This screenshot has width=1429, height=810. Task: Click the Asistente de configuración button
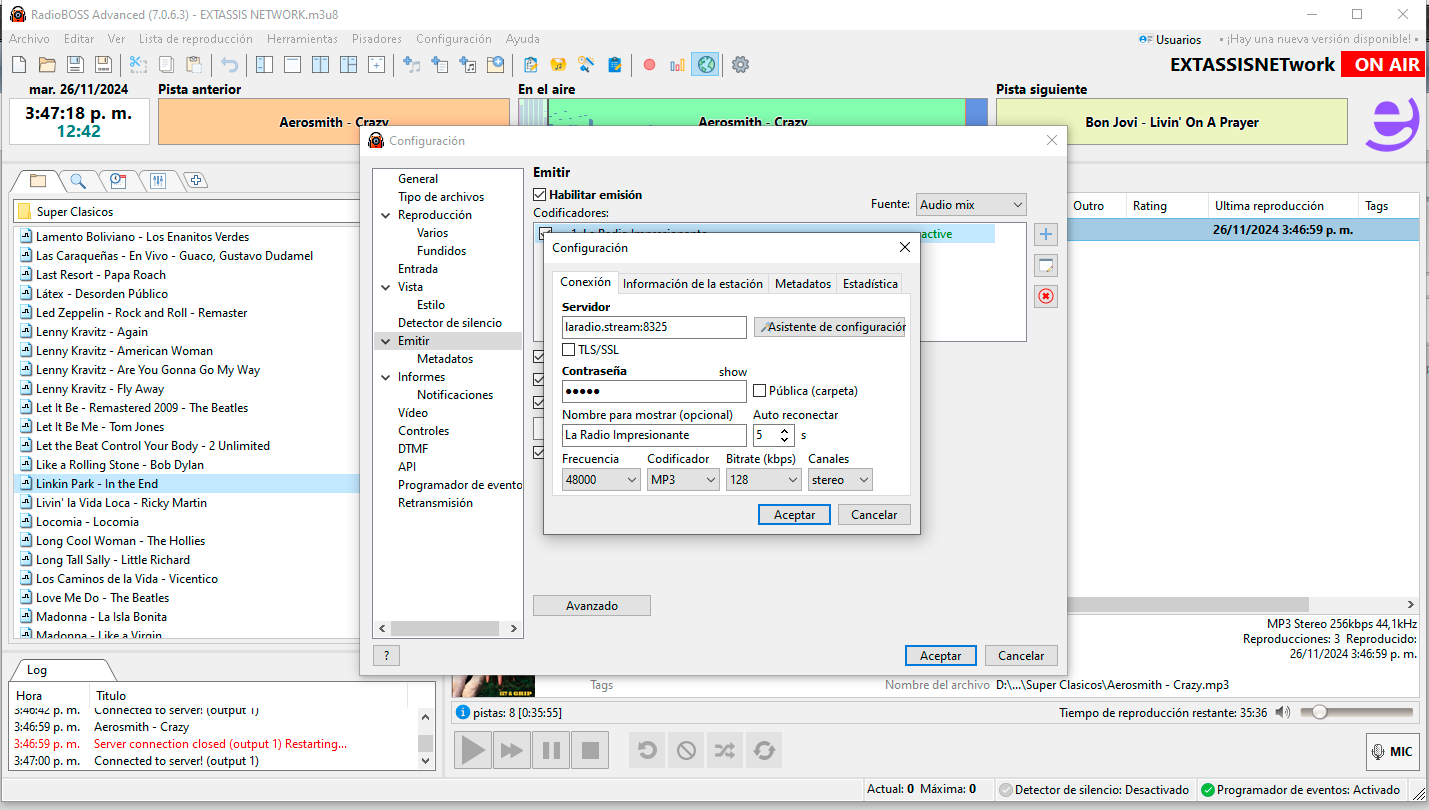point(828,327)
